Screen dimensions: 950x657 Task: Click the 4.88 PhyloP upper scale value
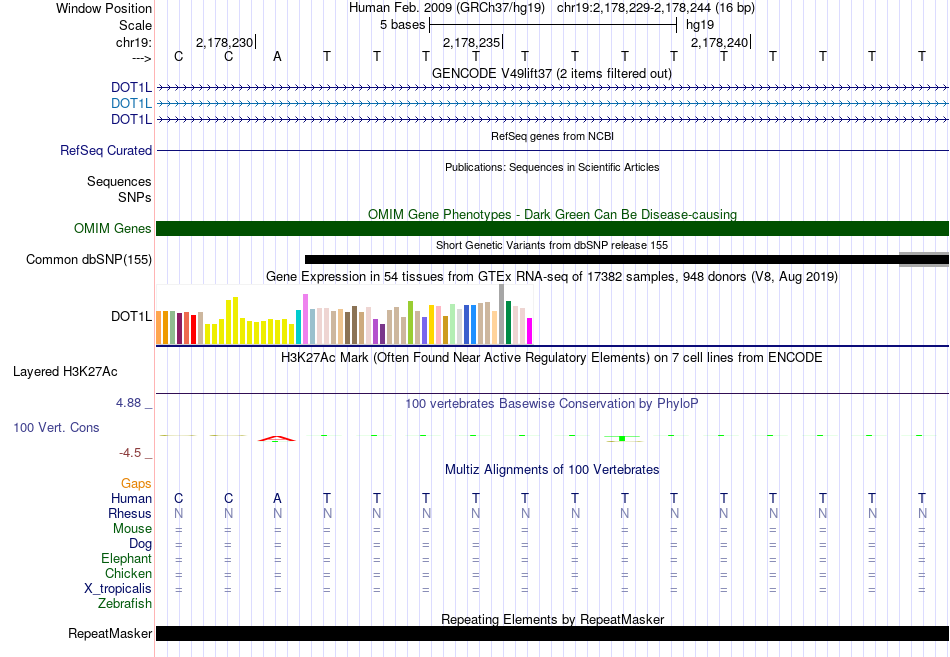pyautogui.click(x=128, y=403)
